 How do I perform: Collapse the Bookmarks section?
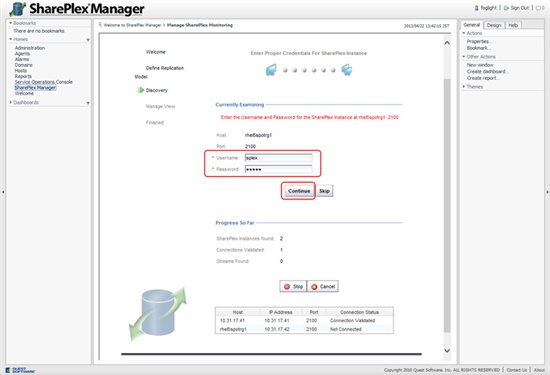pos(11,23)
